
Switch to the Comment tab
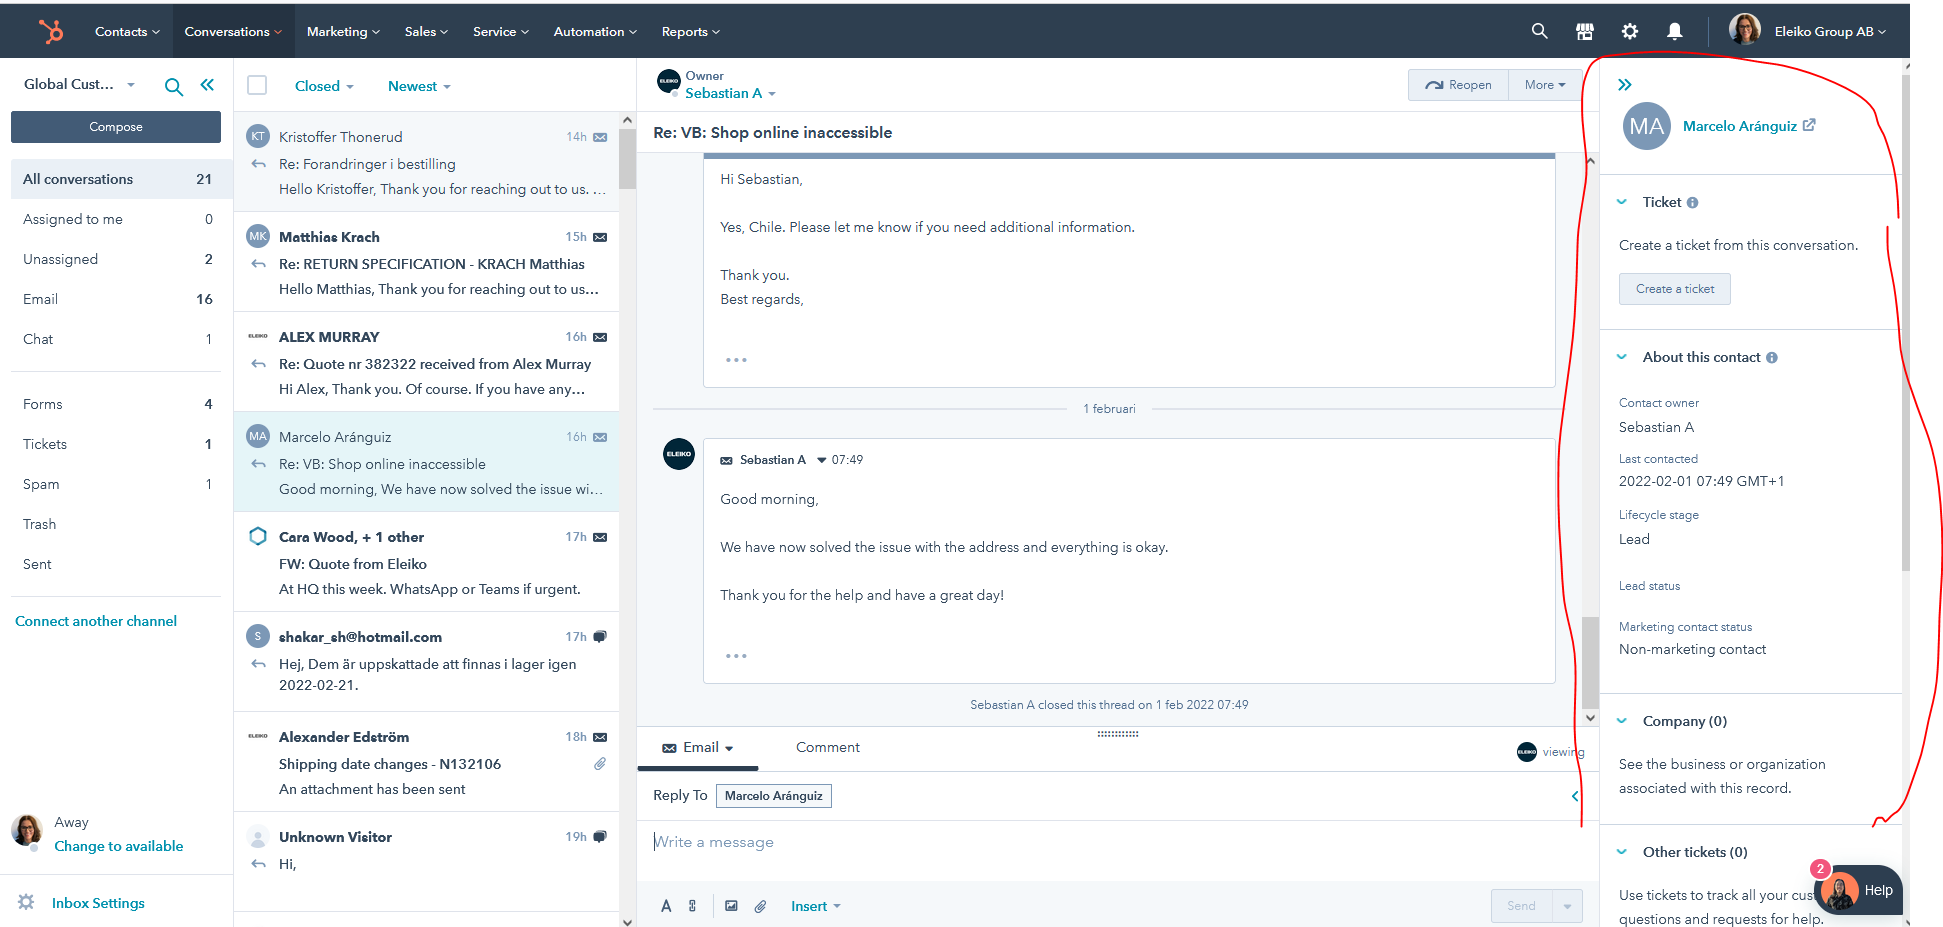(x=827, y=747)
